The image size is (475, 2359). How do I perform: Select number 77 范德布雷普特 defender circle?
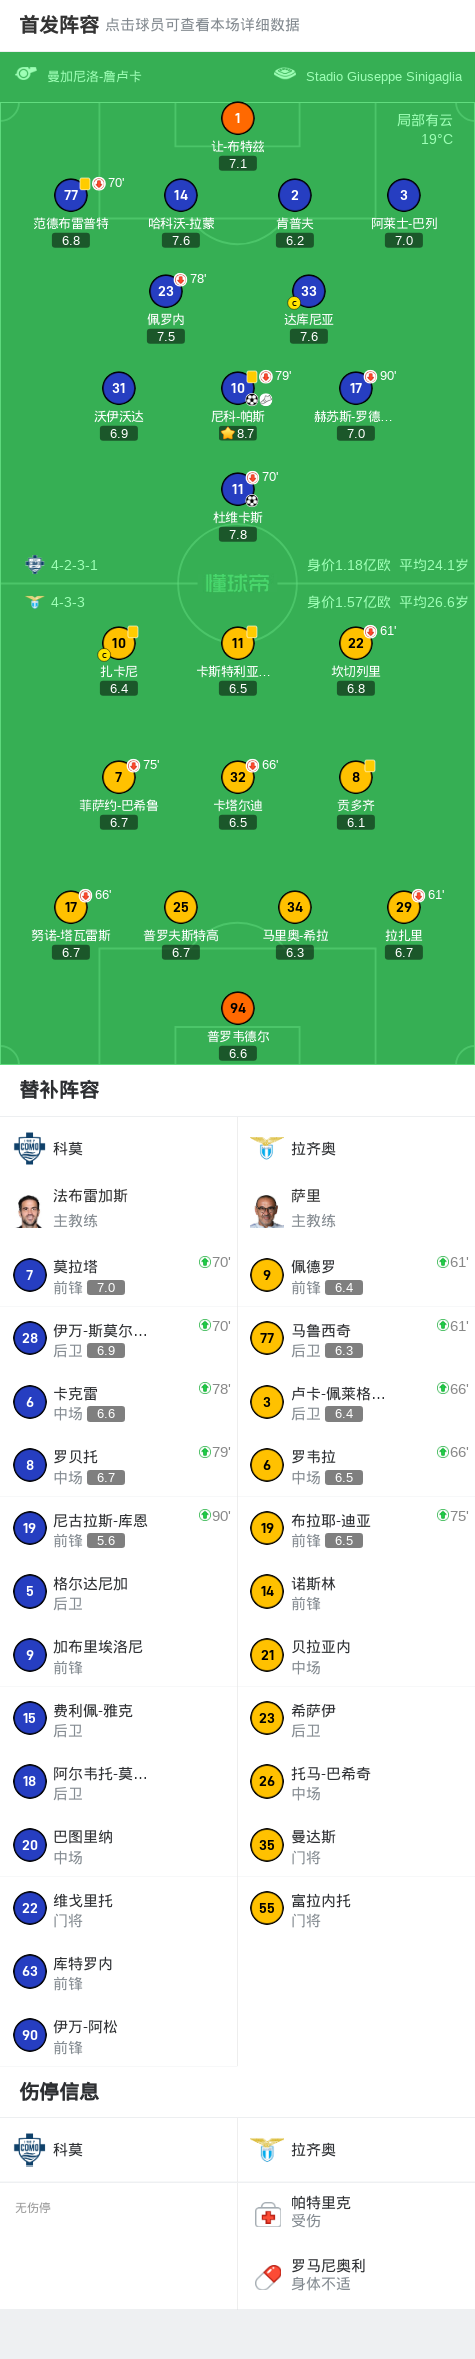click(x=71, y=195)
